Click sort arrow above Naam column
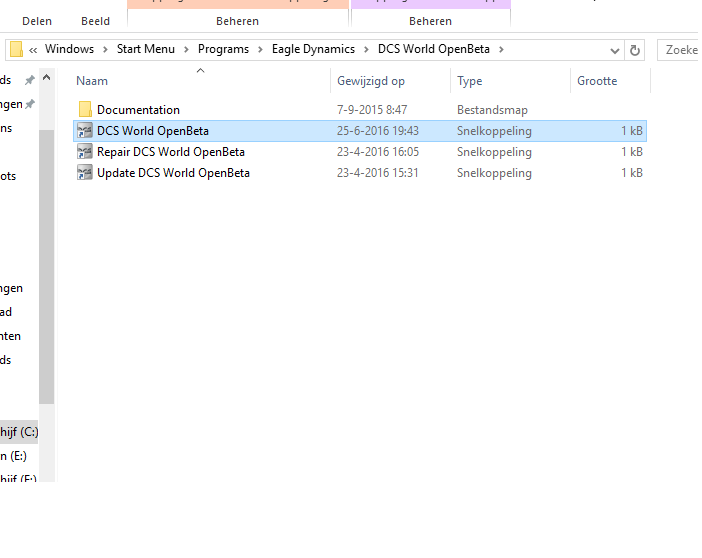Viewport: 702px width, 558px height. point(201,70)
